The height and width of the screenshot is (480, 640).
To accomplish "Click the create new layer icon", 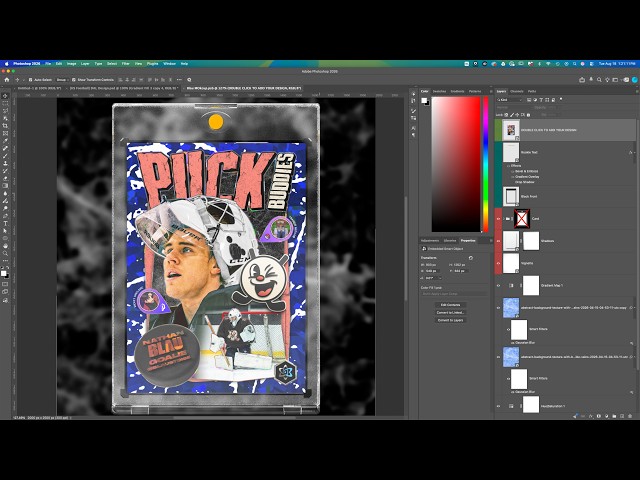I will (622, 416).
